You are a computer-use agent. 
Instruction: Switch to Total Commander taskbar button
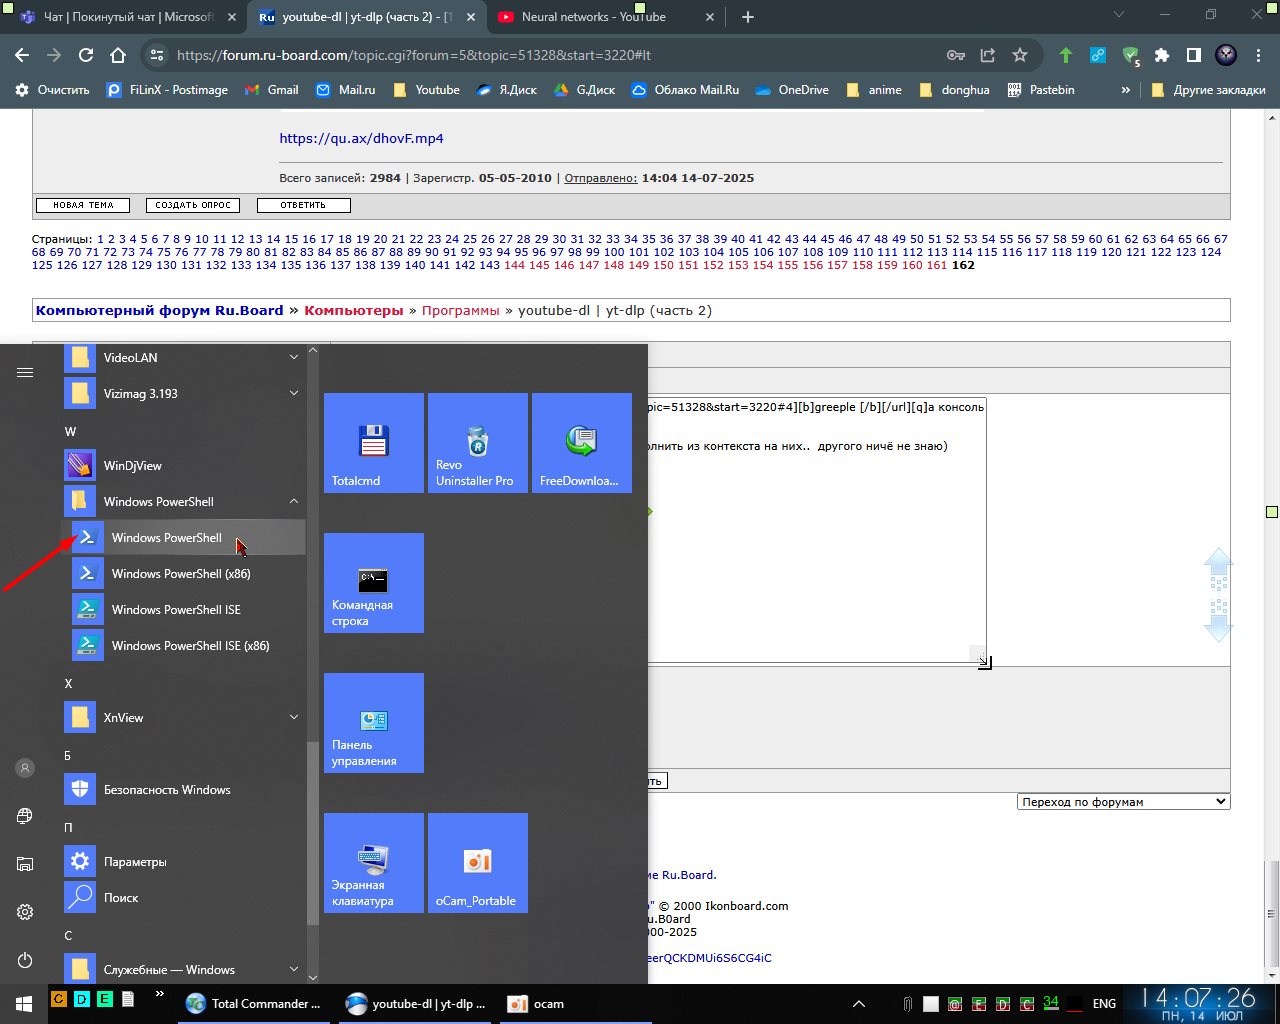(255, 1004)
